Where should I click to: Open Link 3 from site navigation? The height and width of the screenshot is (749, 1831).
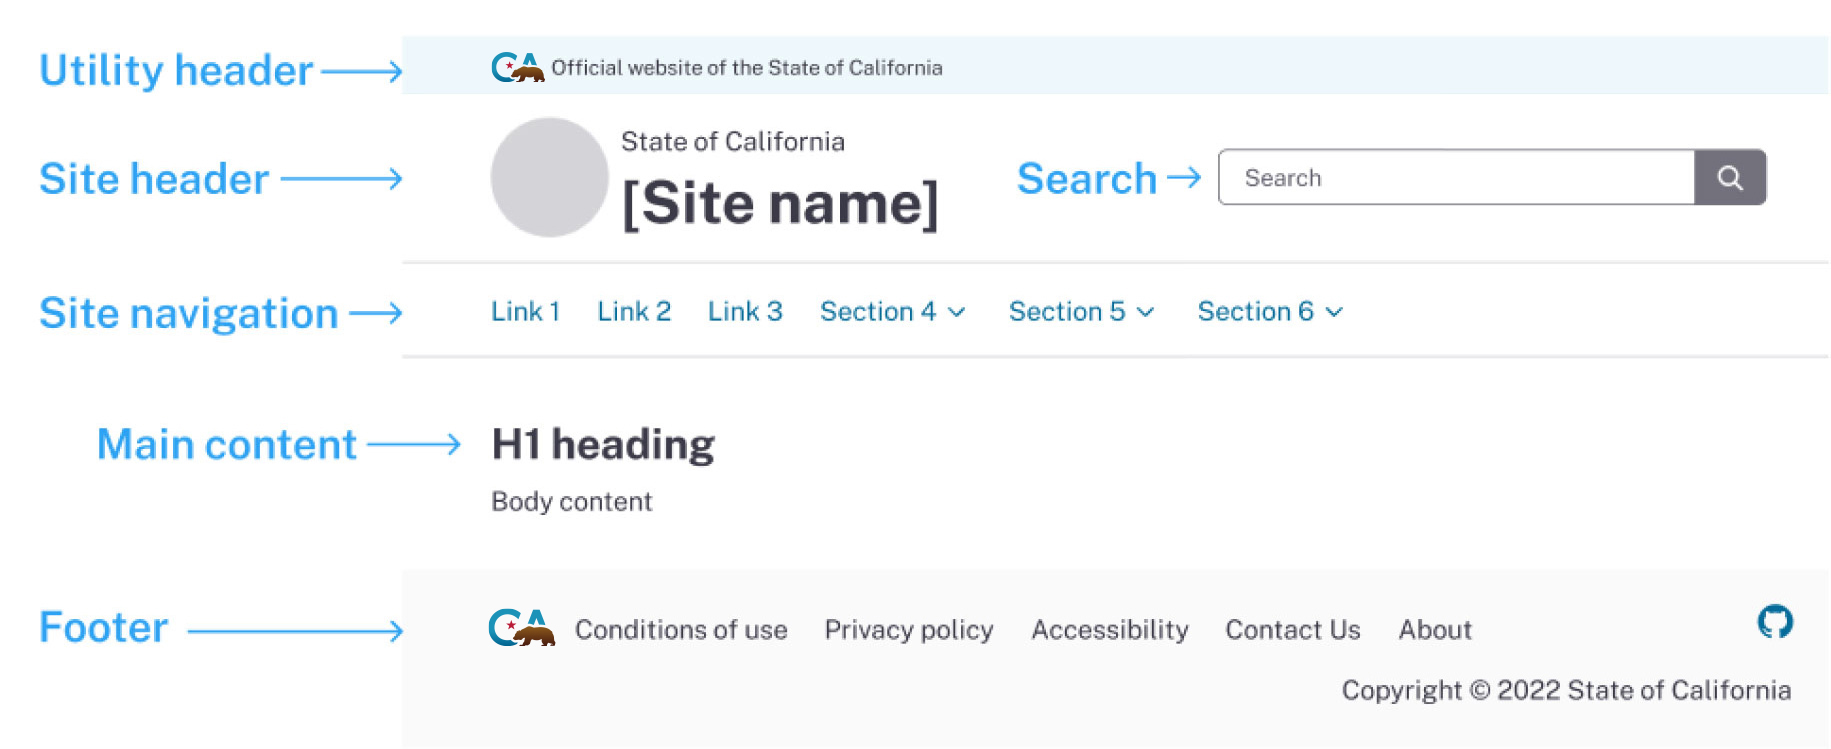click(x=745, y=312)
